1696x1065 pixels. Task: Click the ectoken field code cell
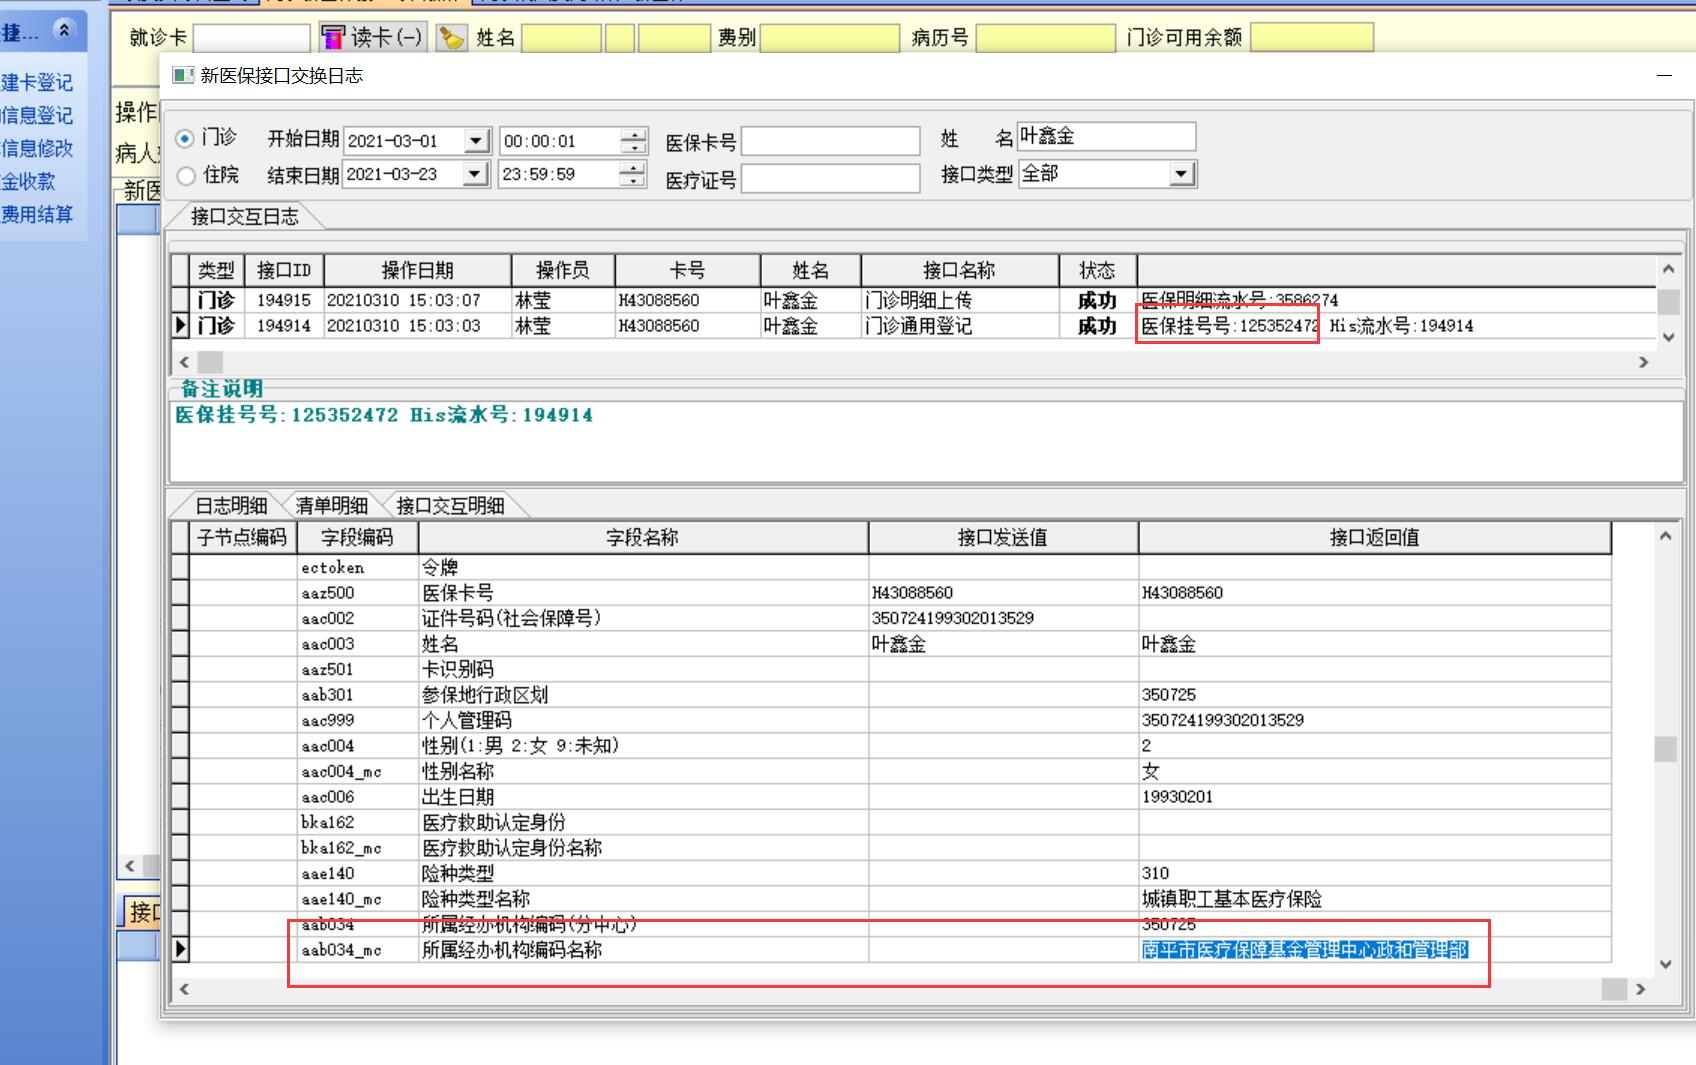tap(357, 567)
